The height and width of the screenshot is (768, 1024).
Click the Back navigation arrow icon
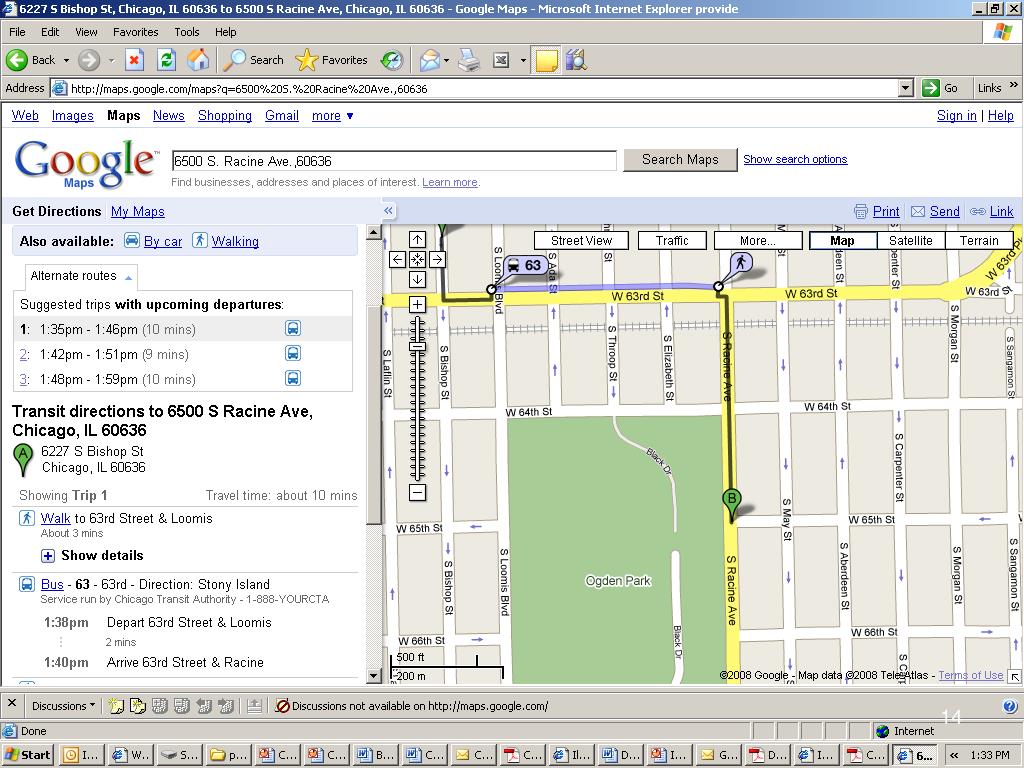[x=16, y=60]
